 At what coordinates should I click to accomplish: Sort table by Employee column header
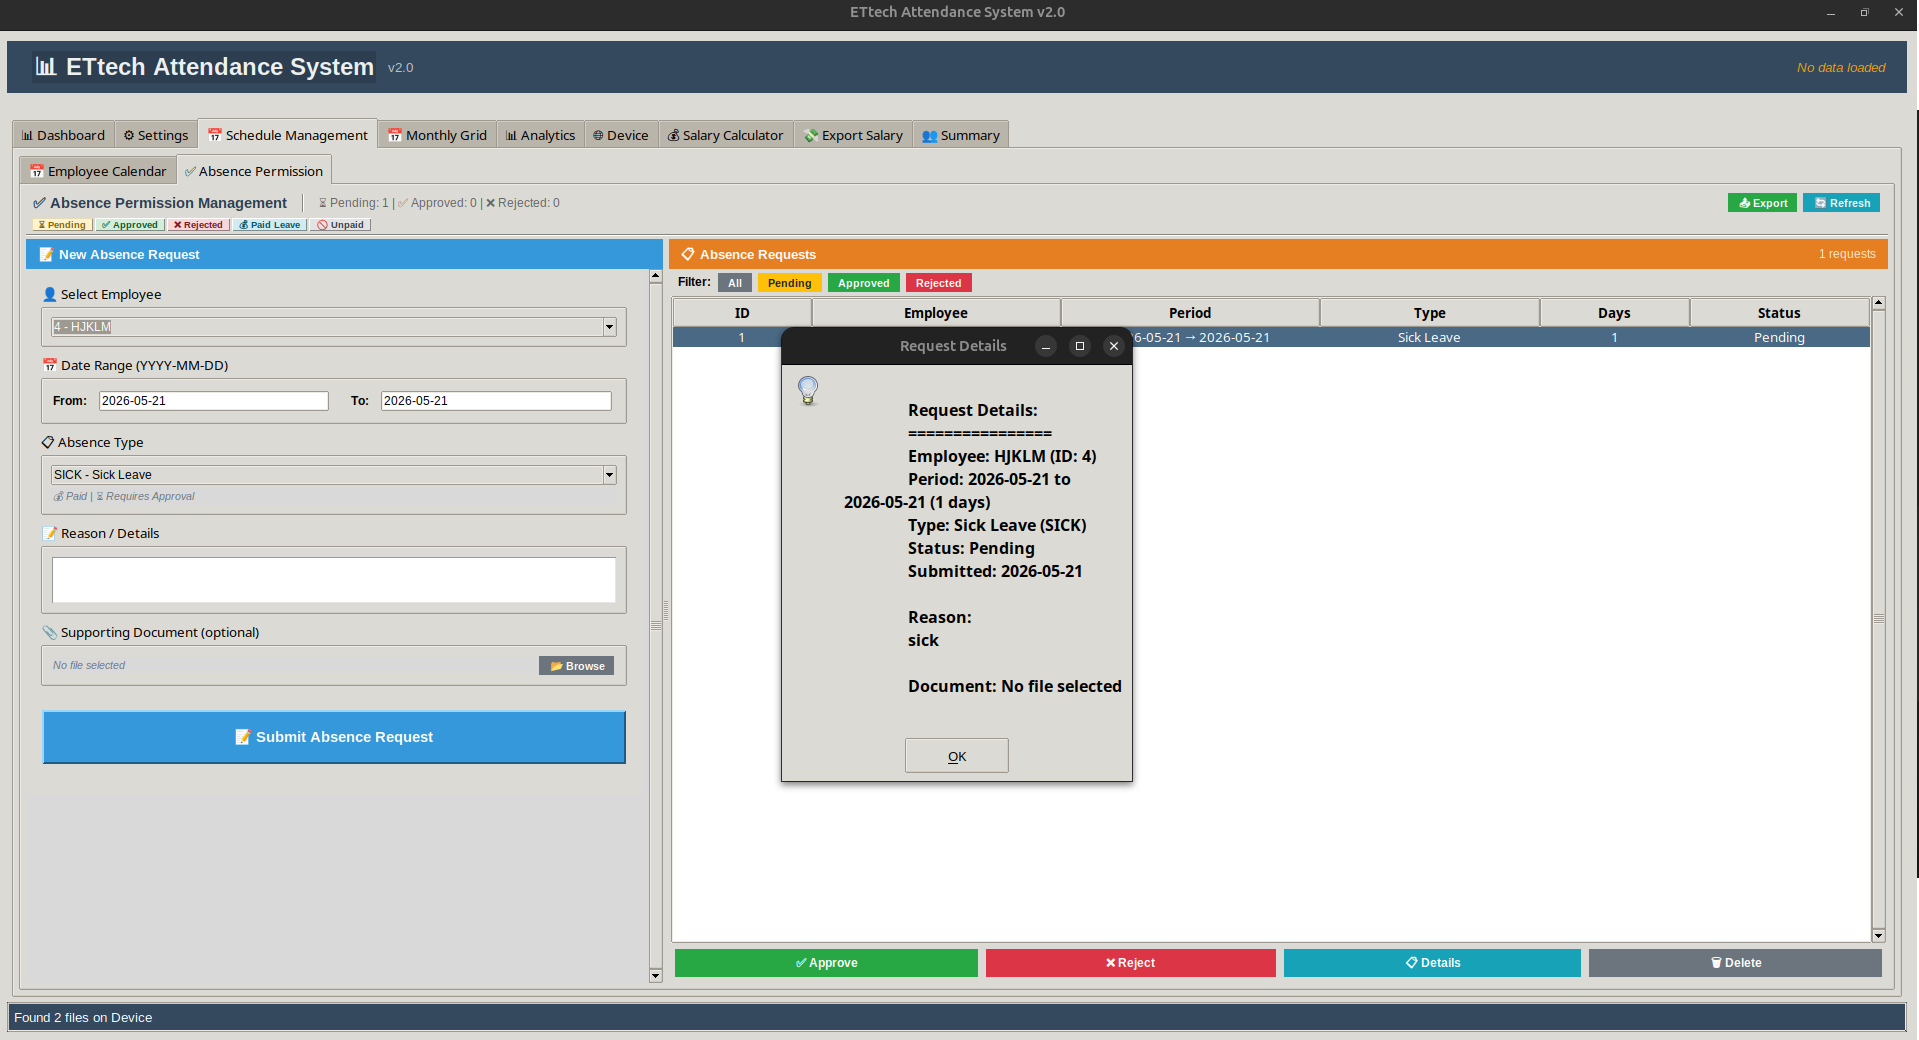click(936, 313)
